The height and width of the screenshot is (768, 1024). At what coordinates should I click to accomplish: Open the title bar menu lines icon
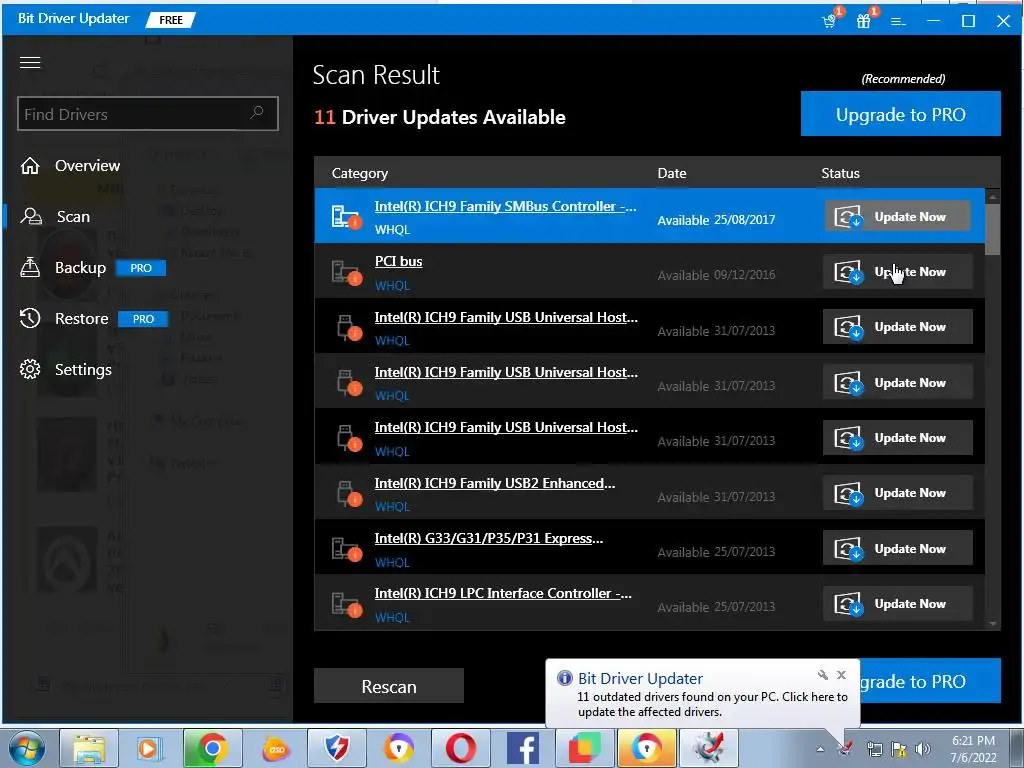tap(898, 22)
